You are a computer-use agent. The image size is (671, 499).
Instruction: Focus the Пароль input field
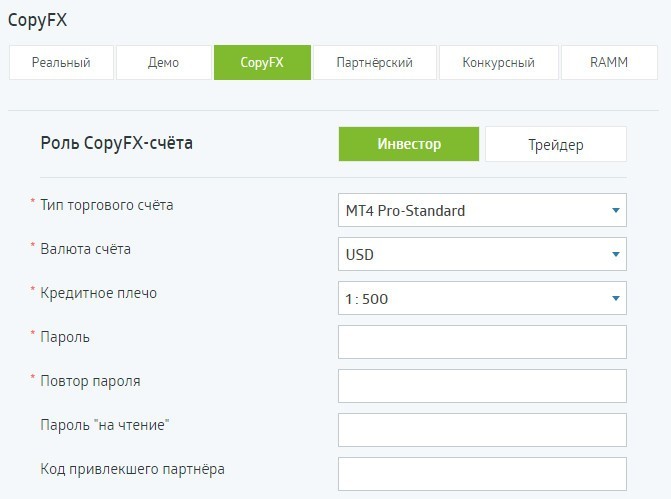(482, 342)
